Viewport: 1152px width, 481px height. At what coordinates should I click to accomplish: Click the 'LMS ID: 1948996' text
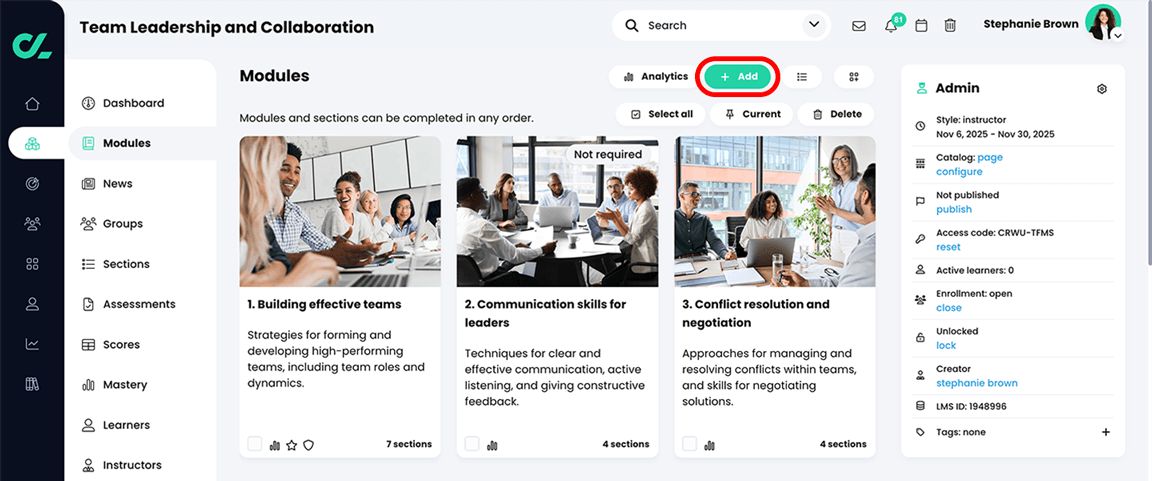(972, 407)
